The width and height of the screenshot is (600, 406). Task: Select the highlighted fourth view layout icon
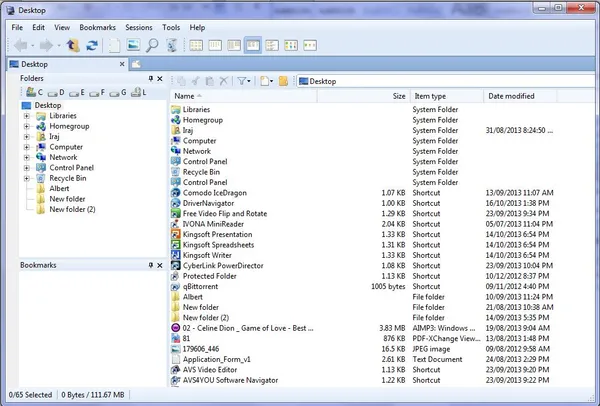tap(253, 46)
